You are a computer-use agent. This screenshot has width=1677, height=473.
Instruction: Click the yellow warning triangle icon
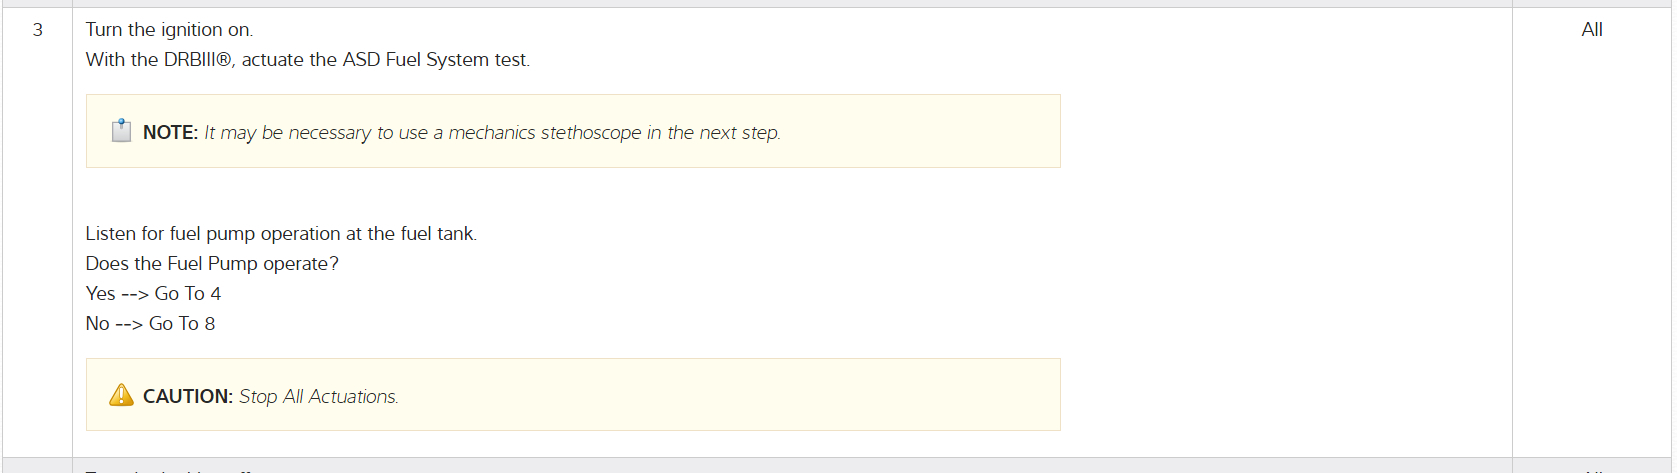pyautogui.click(x=121, y=395)
